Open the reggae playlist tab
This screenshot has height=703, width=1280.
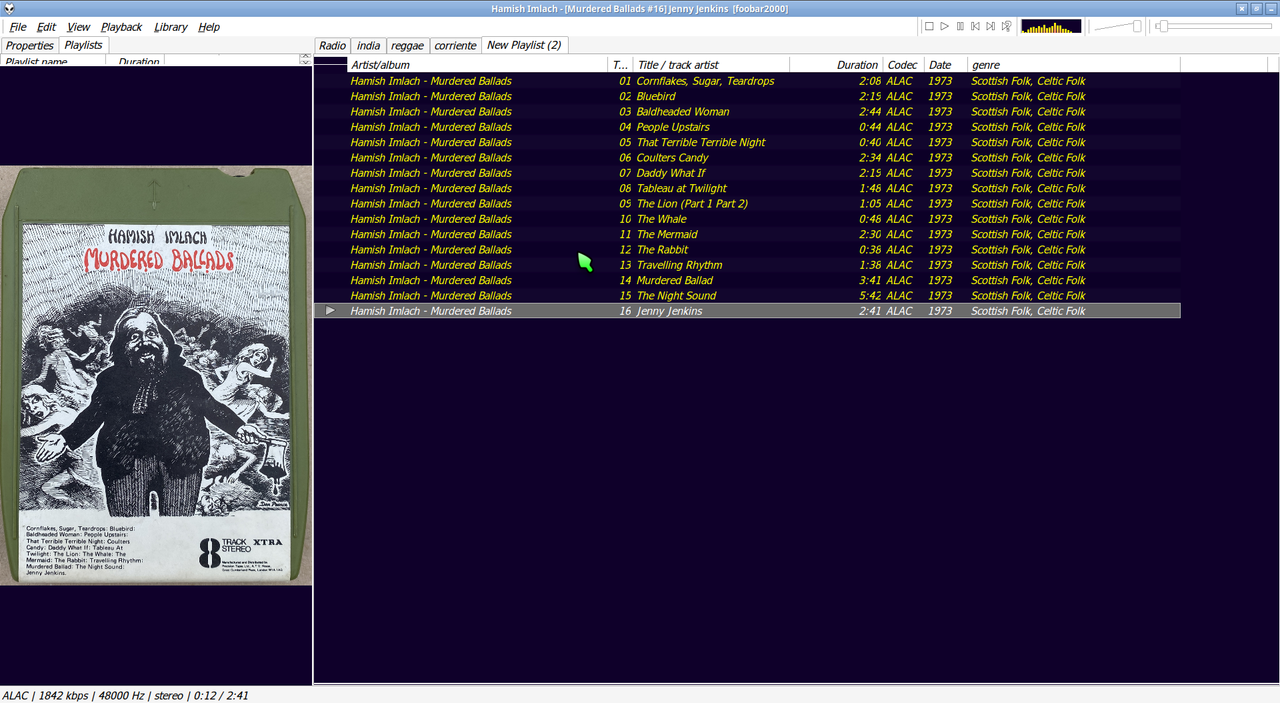coord(407,45)
